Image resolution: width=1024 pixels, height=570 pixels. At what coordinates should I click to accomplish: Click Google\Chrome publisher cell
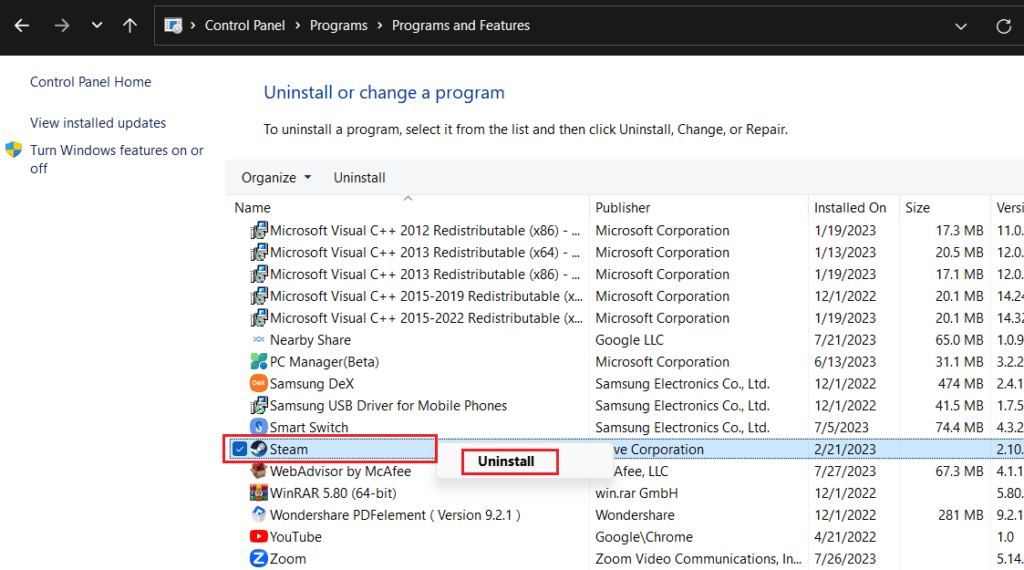click(643, 537)
